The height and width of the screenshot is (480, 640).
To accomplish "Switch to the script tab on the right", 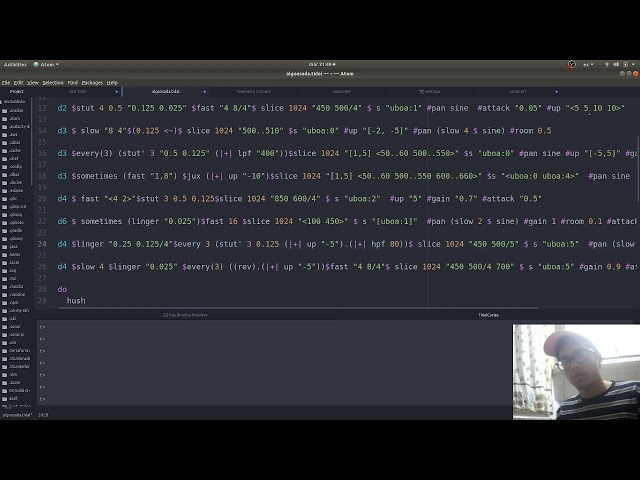I will coord(518,91).
